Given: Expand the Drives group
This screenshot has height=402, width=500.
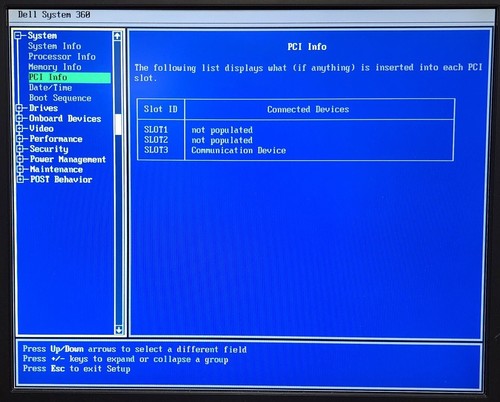Looking at the screenshot, I should click(x=19, y=108).
